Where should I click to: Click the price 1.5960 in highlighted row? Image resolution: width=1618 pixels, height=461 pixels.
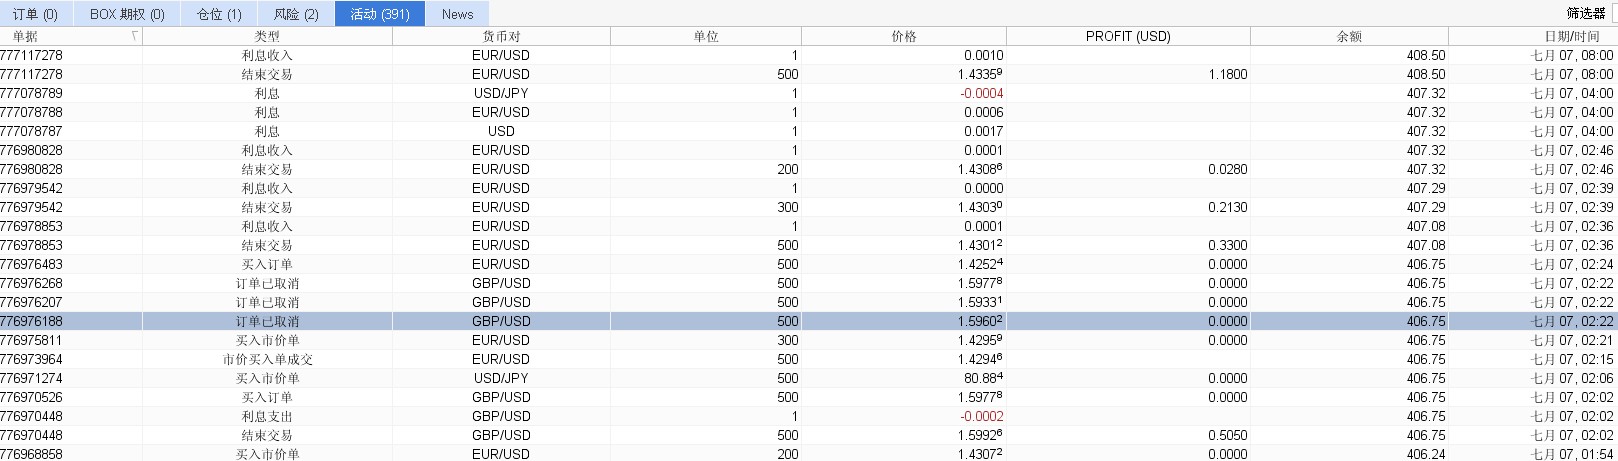(983, 321)
